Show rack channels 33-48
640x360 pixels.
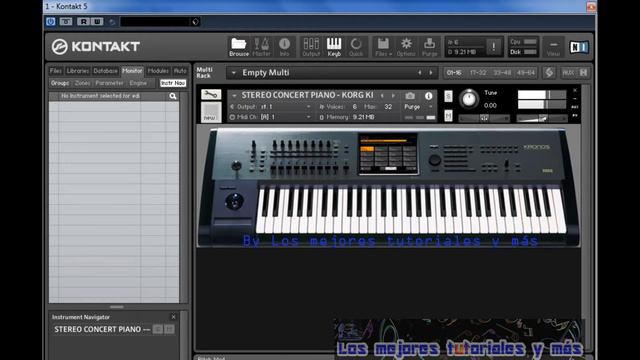502,73
